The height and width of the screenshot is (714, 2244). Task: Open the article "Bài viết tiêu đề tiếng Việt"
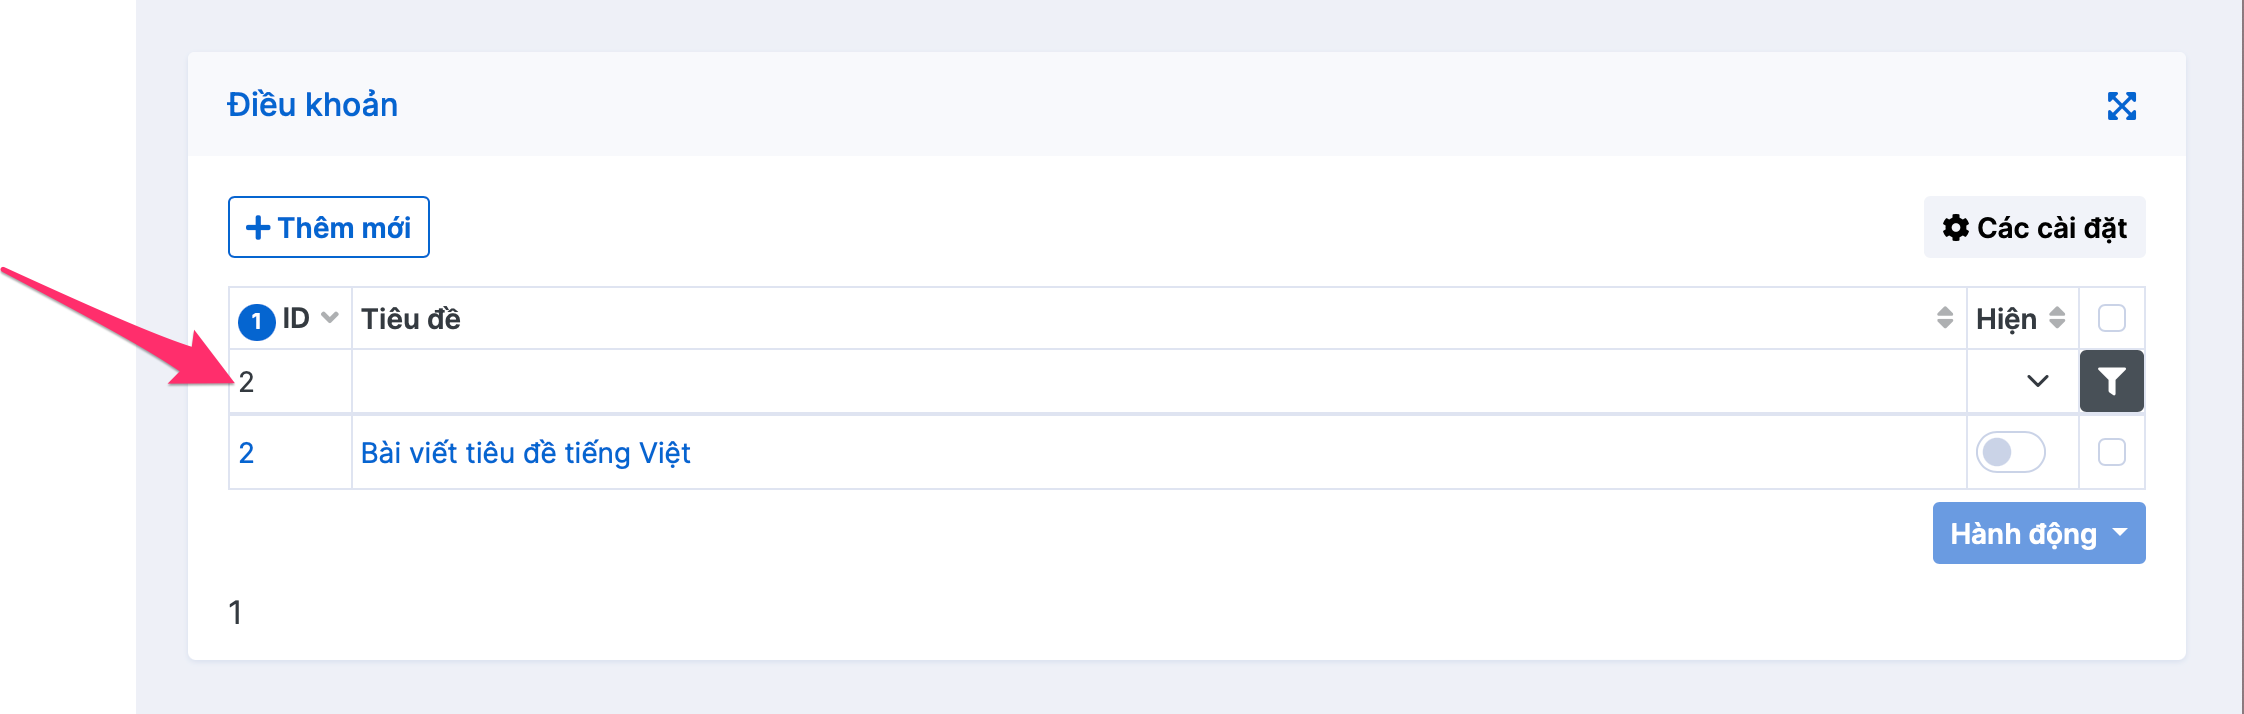pos(525,453)
